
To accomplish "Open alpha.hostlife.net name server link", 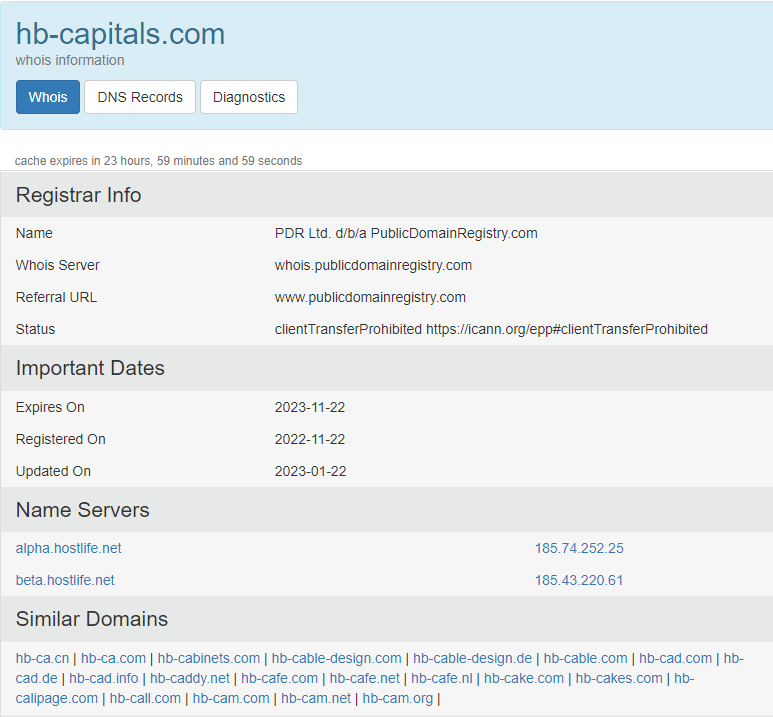I will point(69,548).
